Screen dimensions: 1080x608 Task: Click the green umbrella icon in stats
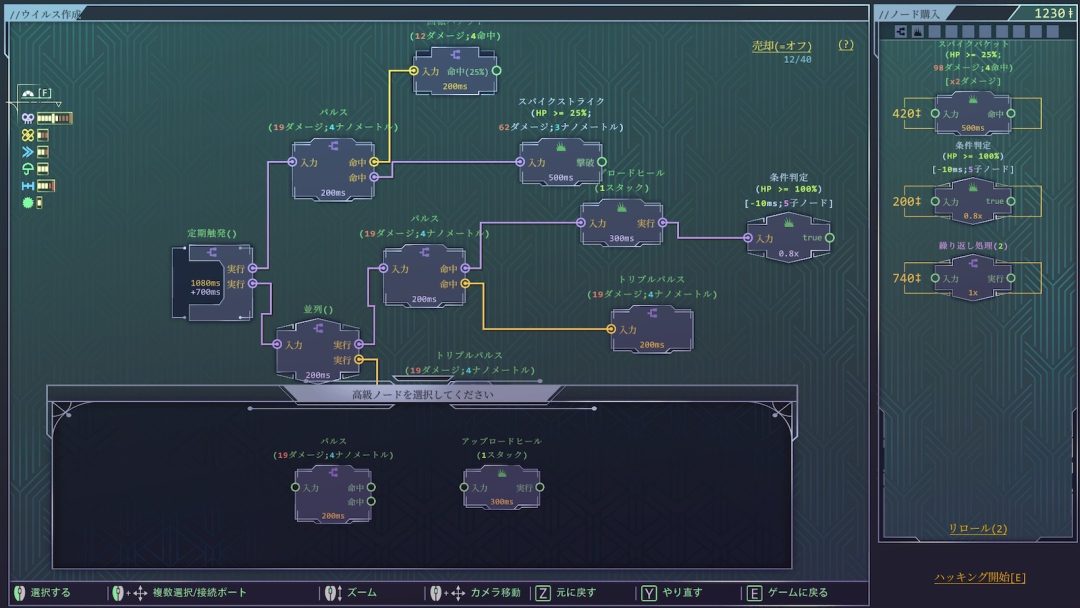pos(27,169)
